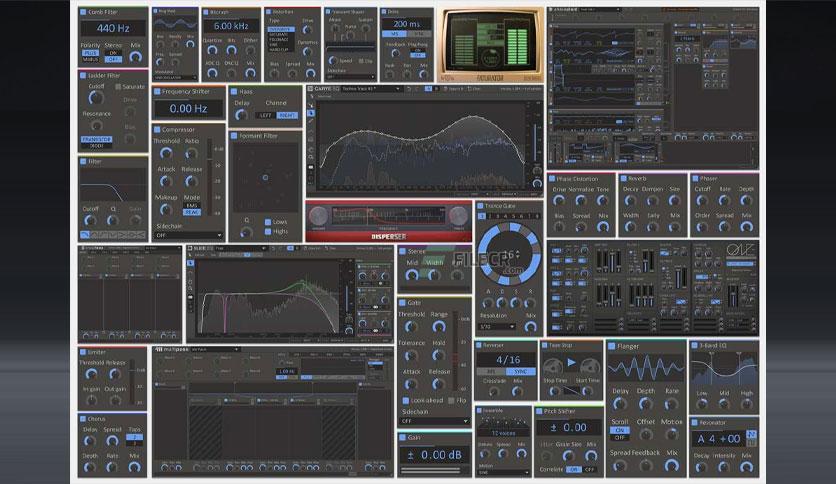This screenshot has height=484, width=836.
Task: Click the Trance Gate enable icon
Action: [x=481, y=205]
